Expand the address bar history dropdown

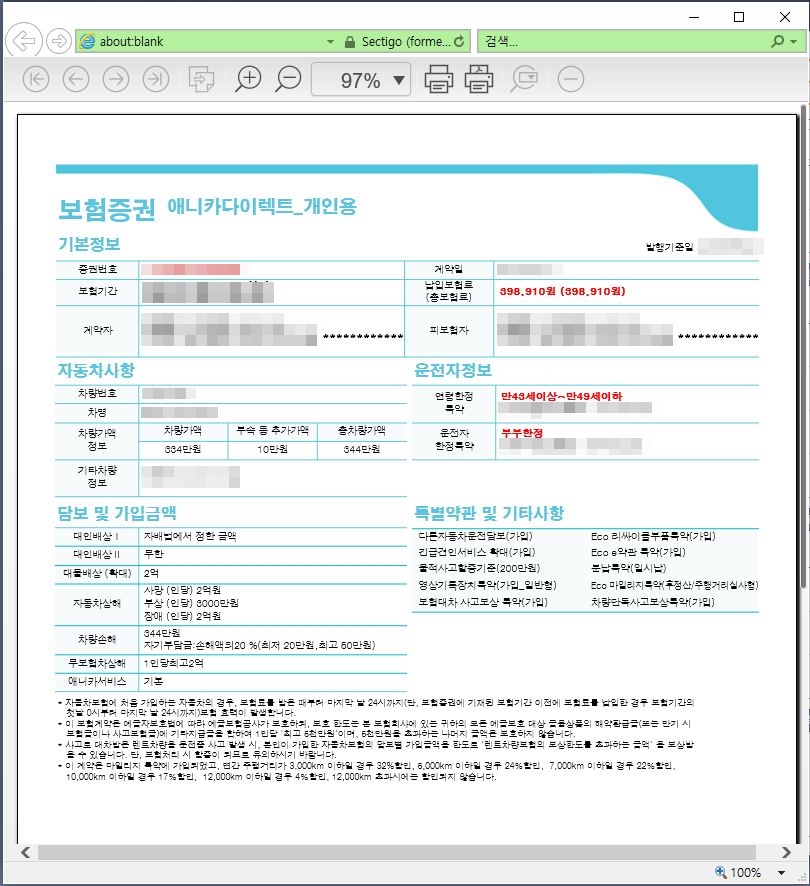click(x=331, y=42)
